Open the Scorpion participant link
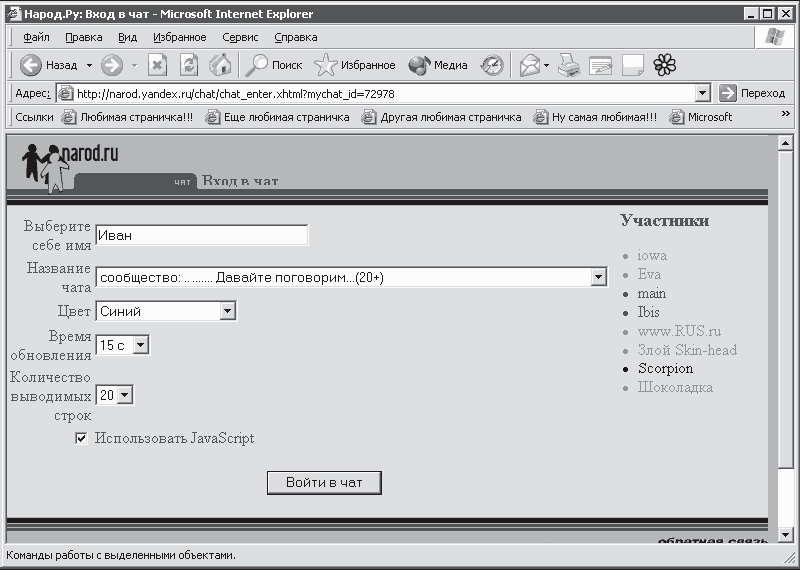The image size is (800, 570). coord(665,368)
